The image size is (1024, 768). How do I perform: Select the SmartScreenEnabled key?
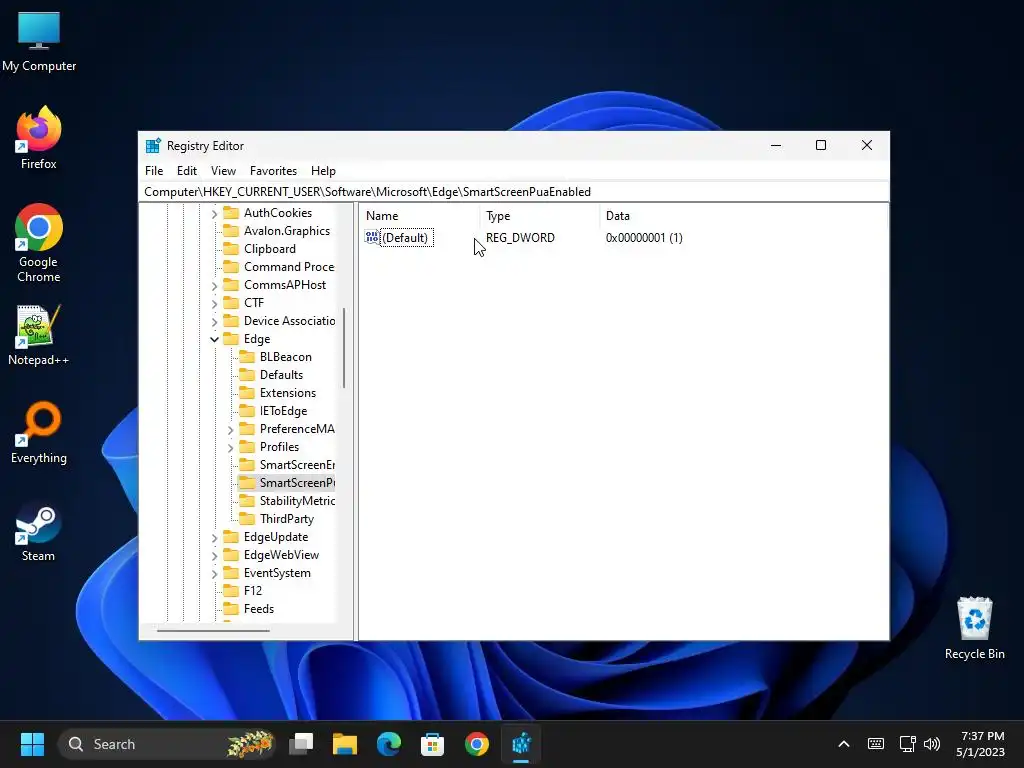297,465
